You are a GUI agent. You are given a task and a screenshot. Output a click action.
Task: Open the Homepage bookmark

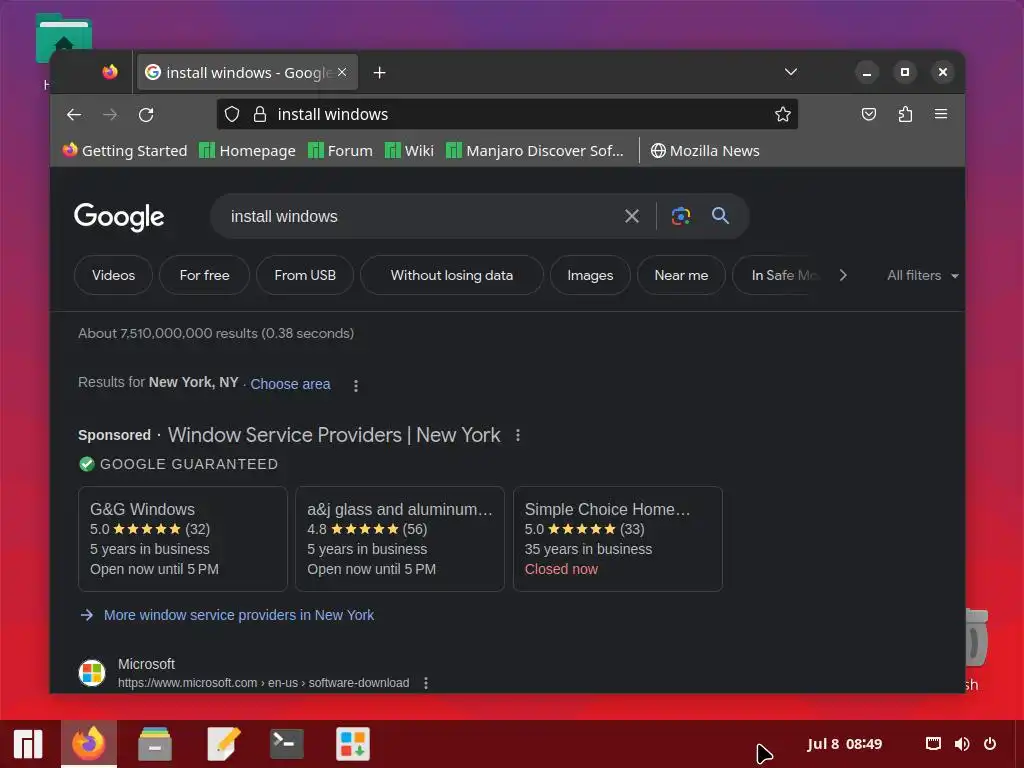[248, 151]
